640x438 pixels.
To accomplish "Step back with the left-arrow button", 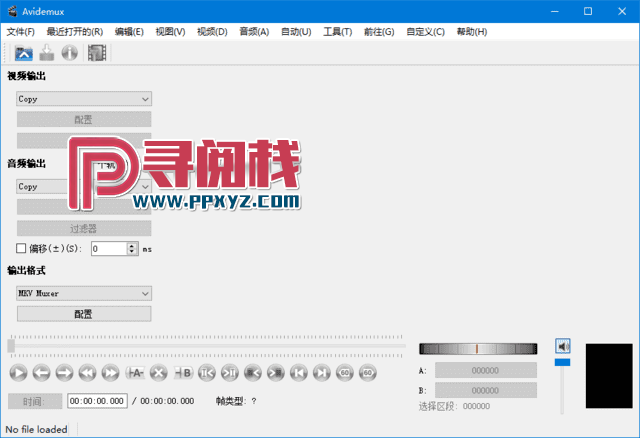I will 42,373.
